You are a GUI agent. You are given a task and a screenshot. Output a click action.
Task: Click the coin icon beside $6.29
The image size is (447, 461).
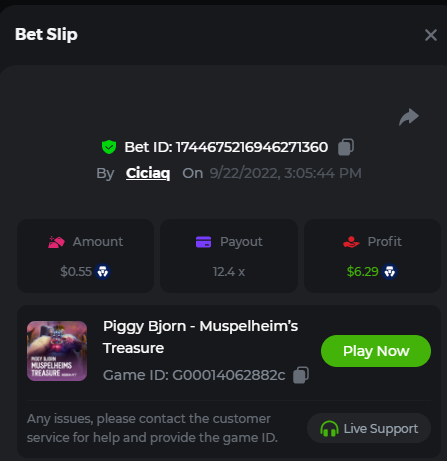(x=390, y=272)
